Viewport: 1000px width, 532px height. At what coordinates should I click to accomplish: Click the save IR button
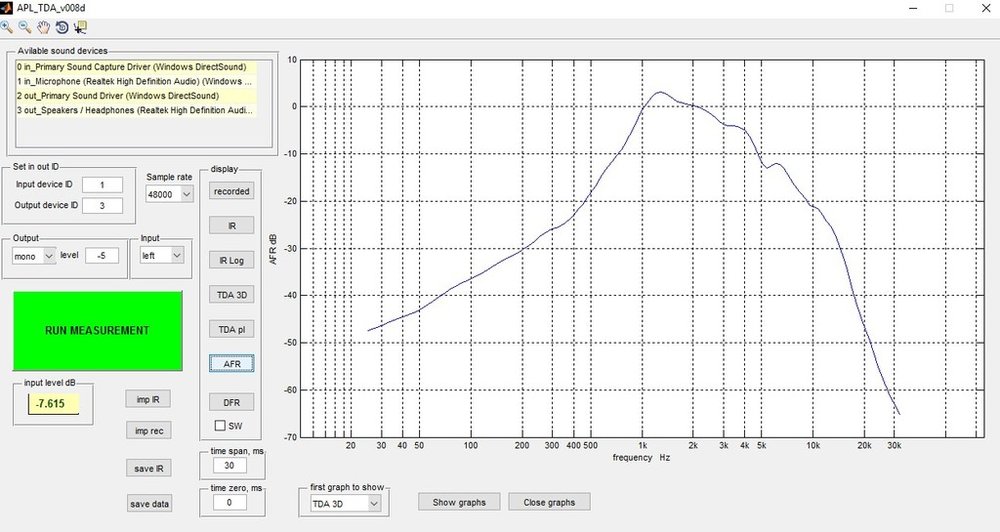(149, 468)
